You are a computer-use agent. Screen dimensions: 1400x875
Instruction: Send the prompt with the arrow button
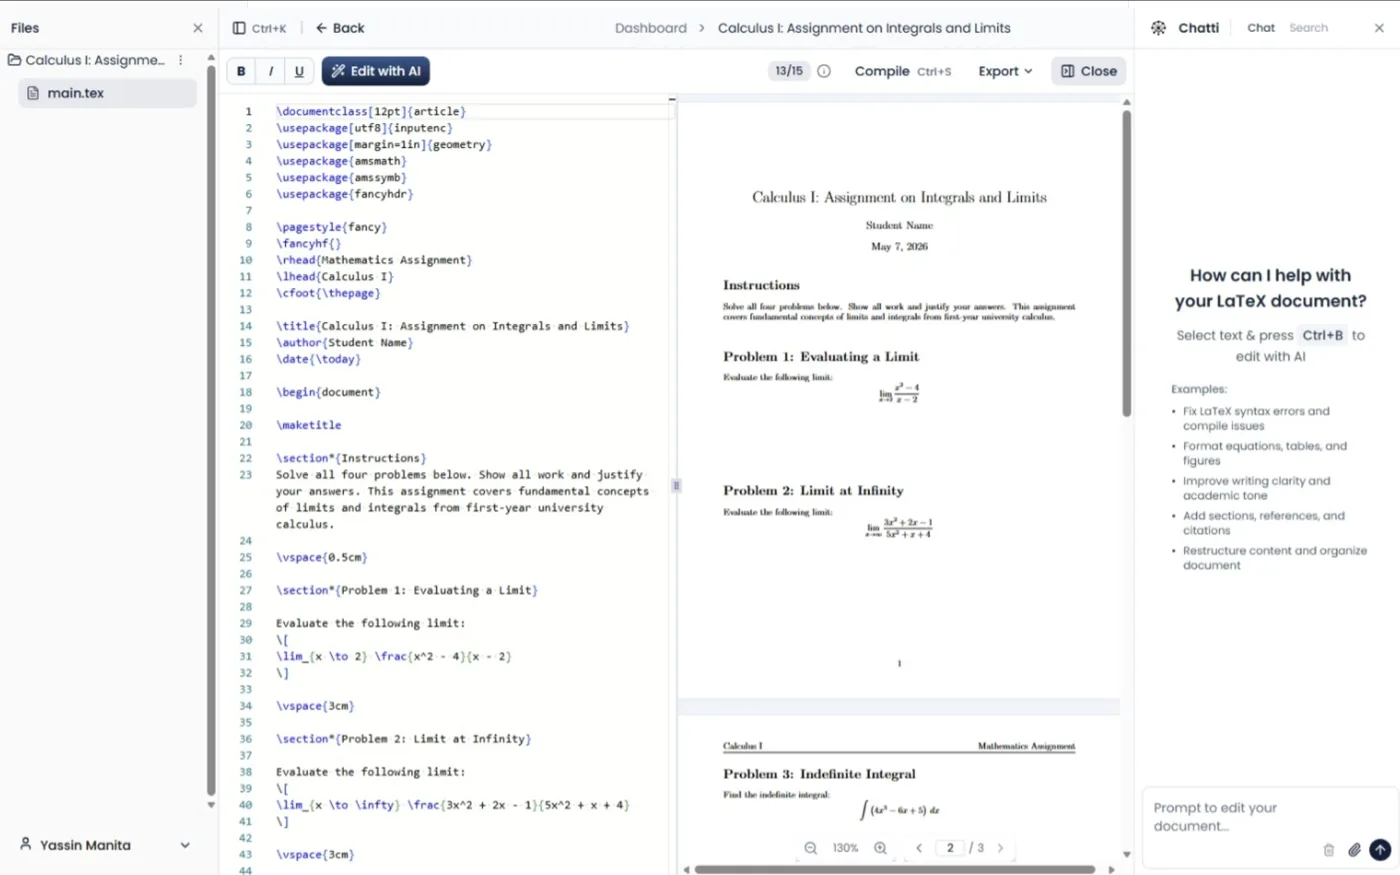pos(1380,850)
